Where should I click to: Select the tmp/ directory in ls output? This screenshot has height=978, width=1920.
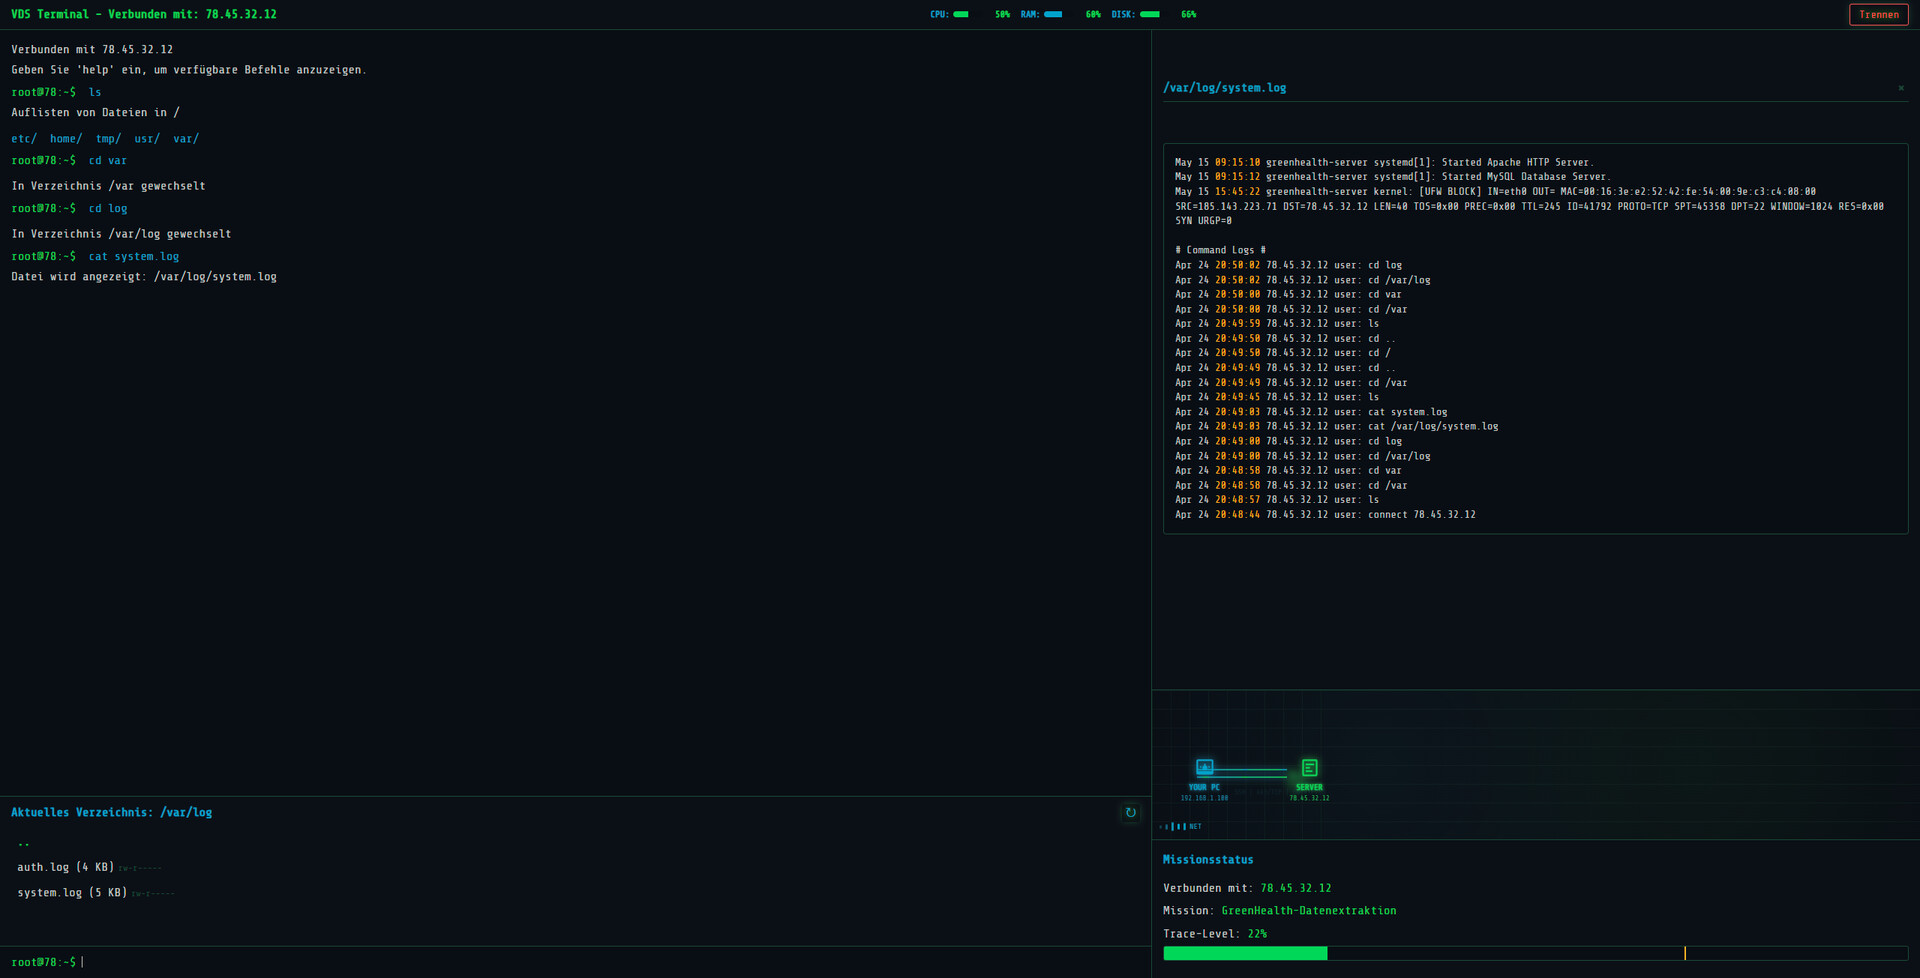coord(108,139)
